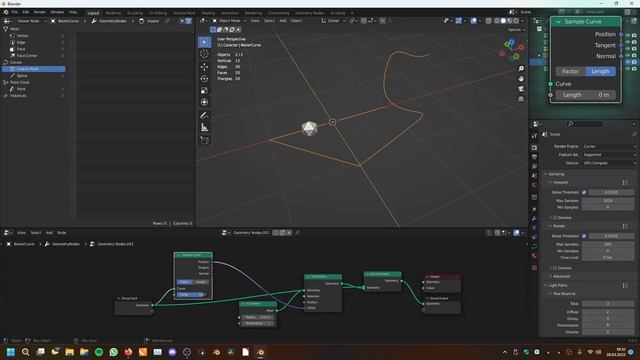Toggle selected-only filter in spreadsheet header
The height and width of the screenshot is (360, 640).
point(182,21)
